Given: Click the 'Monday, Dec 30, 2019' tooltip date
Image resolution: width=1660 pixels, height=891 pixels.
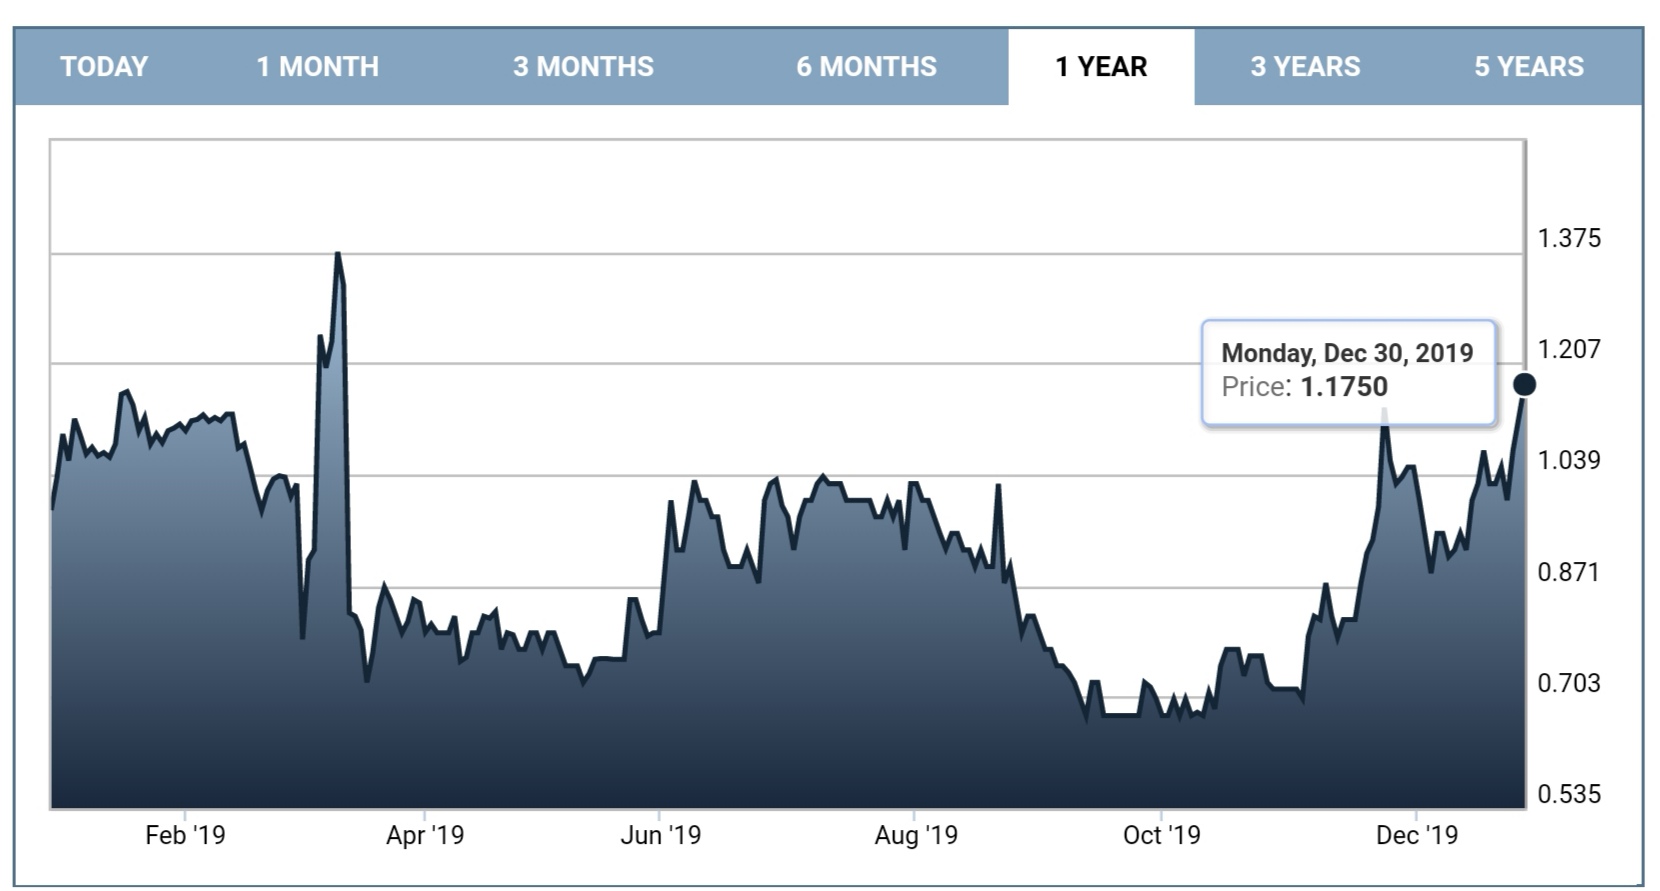Looking at the screenshot, I should (1347, 353).
